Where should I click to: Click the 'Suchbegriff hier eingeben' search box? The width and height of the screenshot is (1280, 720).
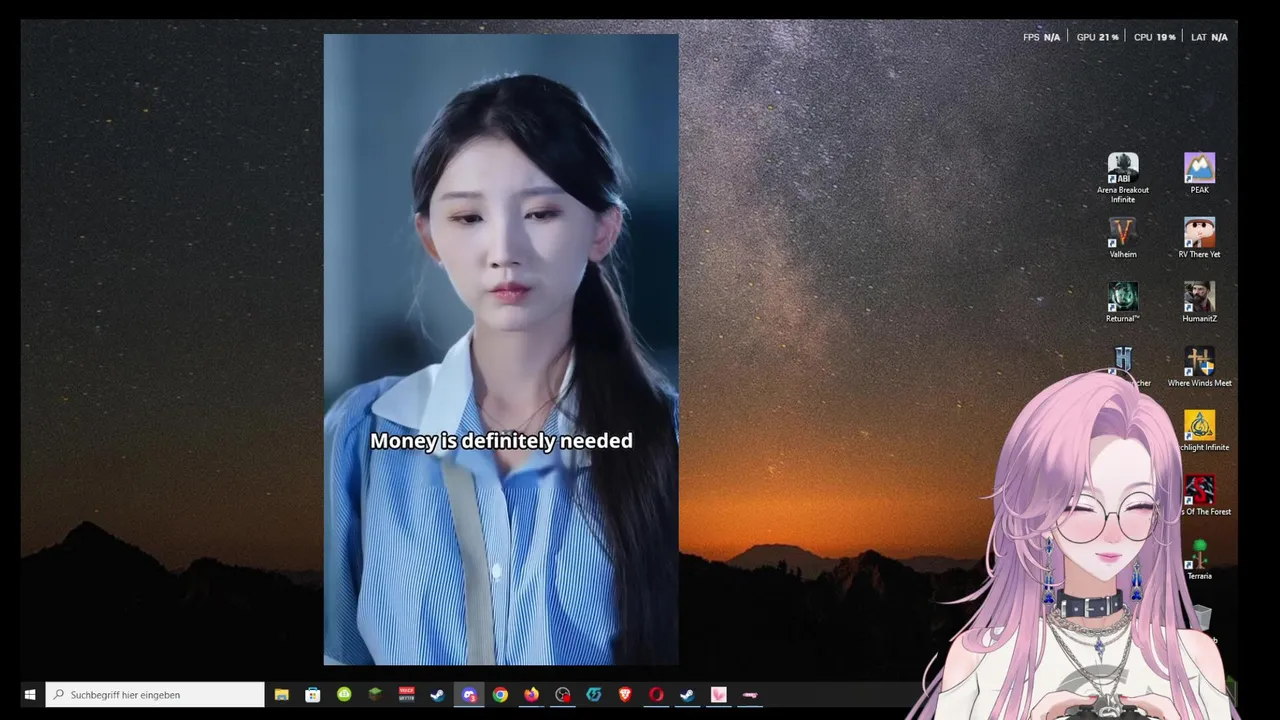coord(155,694)
